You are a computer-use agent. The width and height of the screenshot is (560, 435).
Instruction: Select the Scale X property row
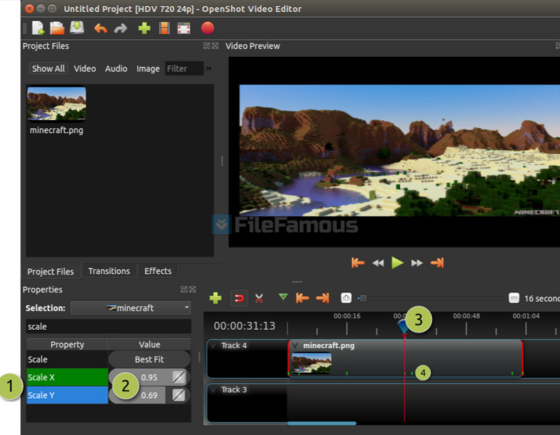67,377
